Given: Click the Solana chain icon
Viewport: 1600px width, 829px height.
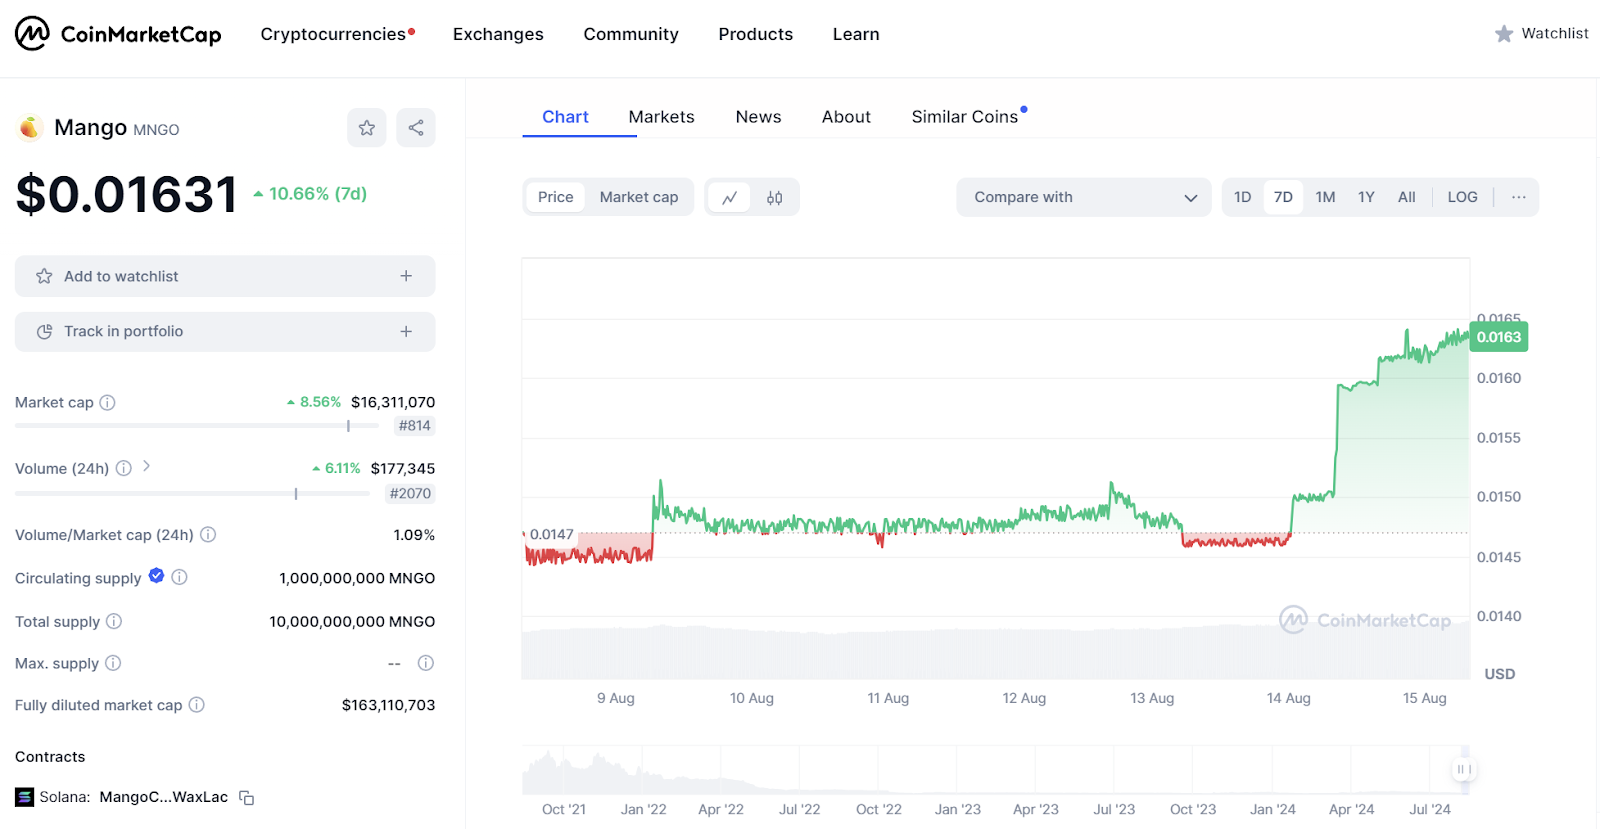Looking at the screenshot, I should 24,797.
